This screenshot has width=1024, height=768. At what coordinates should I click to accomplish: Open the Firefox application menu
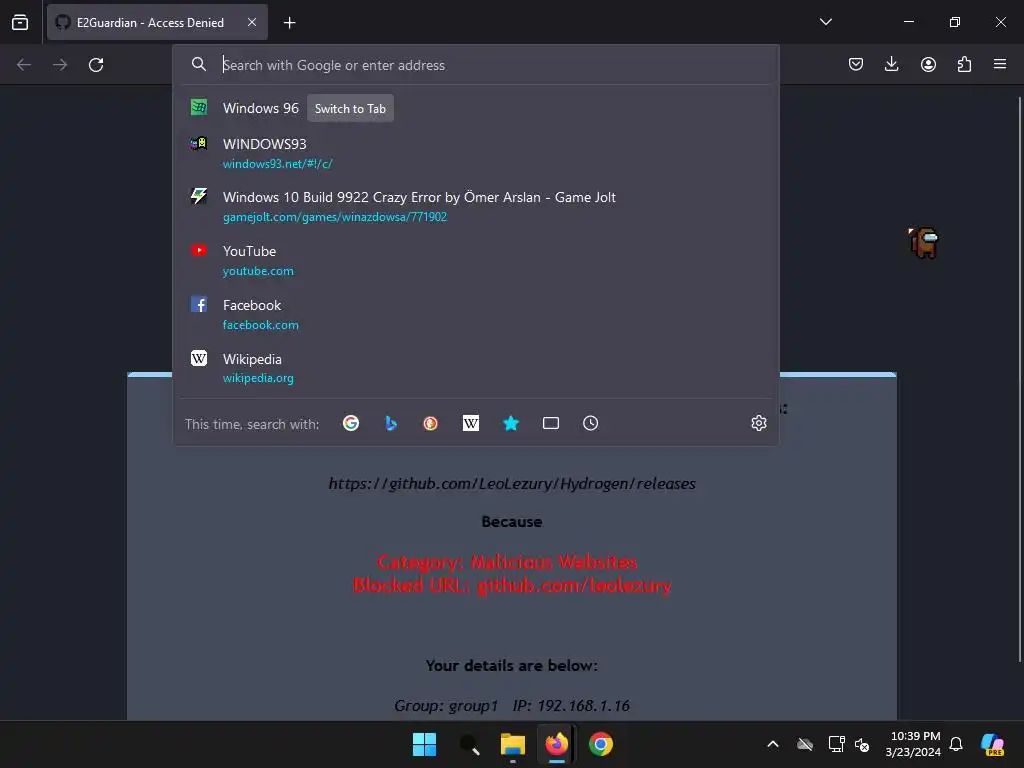1000,64
